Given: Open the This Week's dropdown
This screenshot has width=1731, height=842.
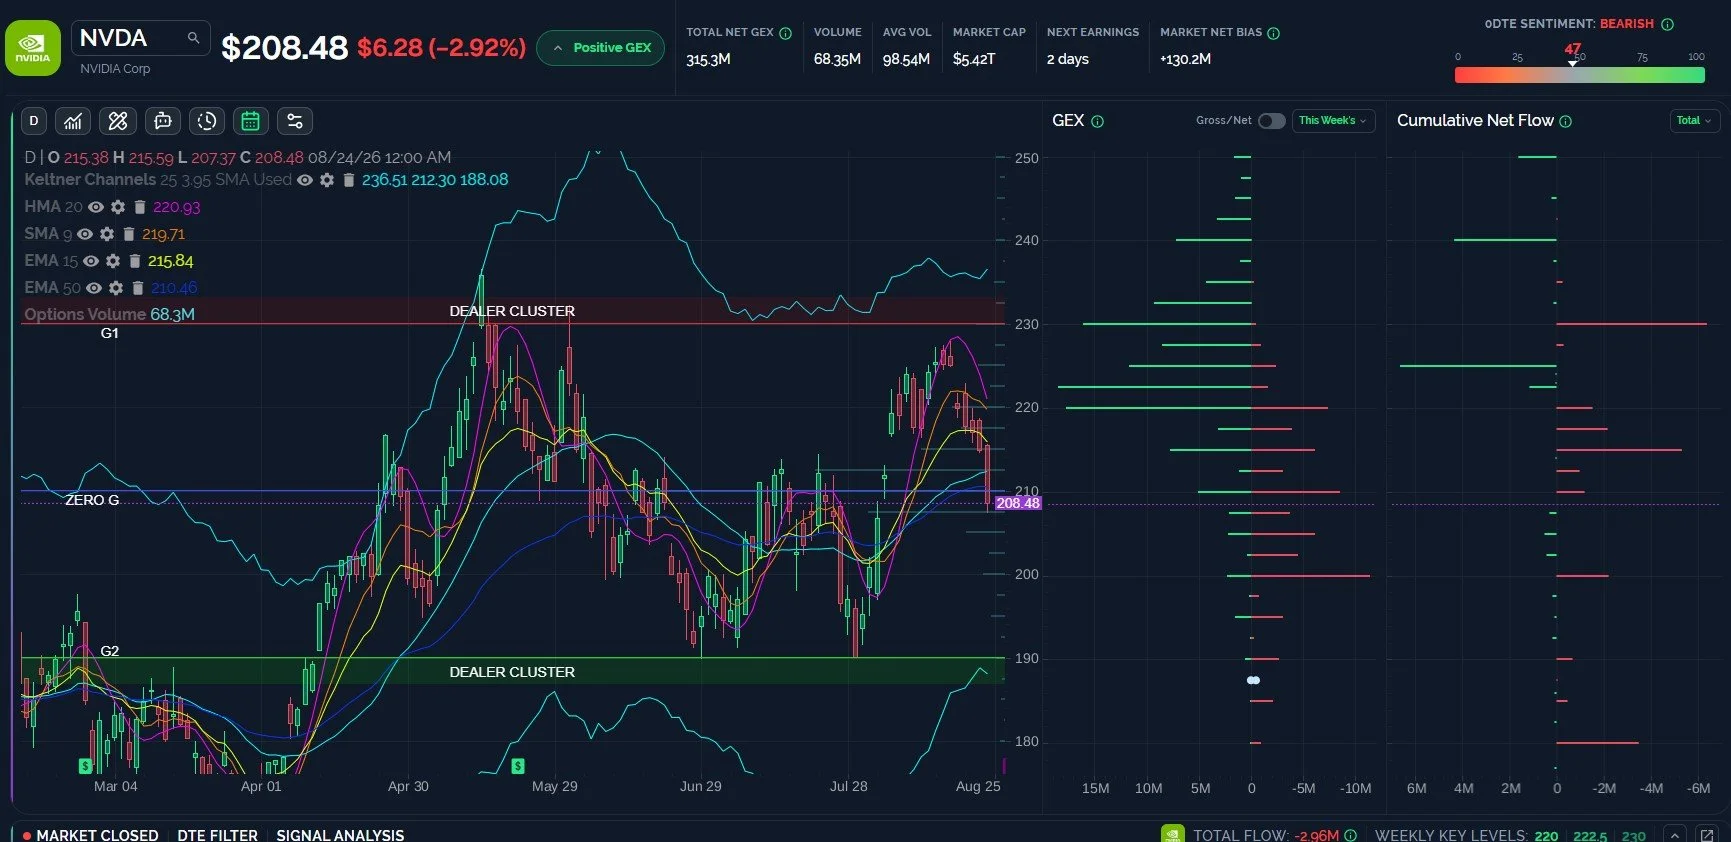Looking at the screenshot, I should (1333, 121).
